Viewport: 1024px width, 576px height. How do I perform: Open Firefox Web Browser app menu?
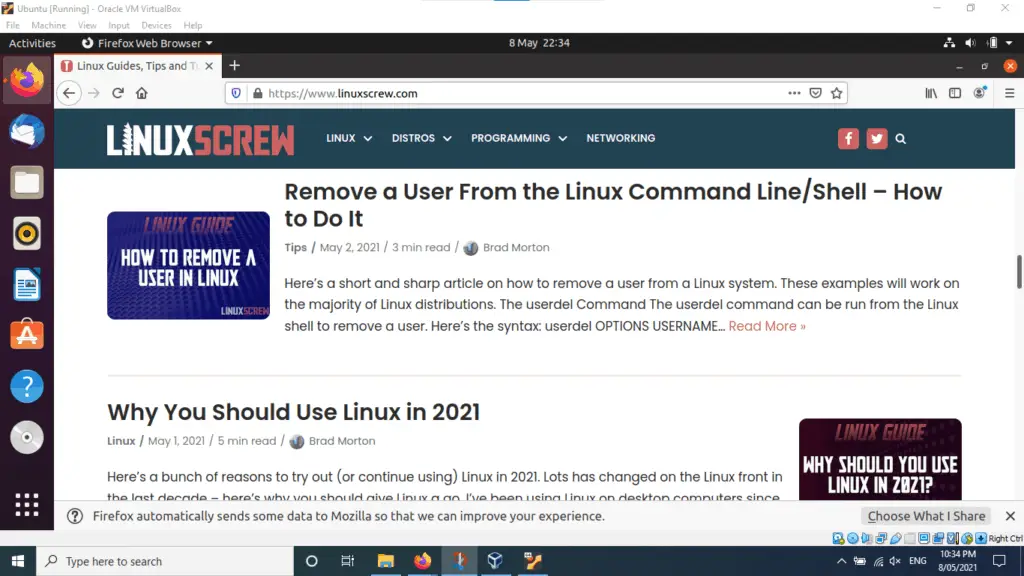click(147, 43)
